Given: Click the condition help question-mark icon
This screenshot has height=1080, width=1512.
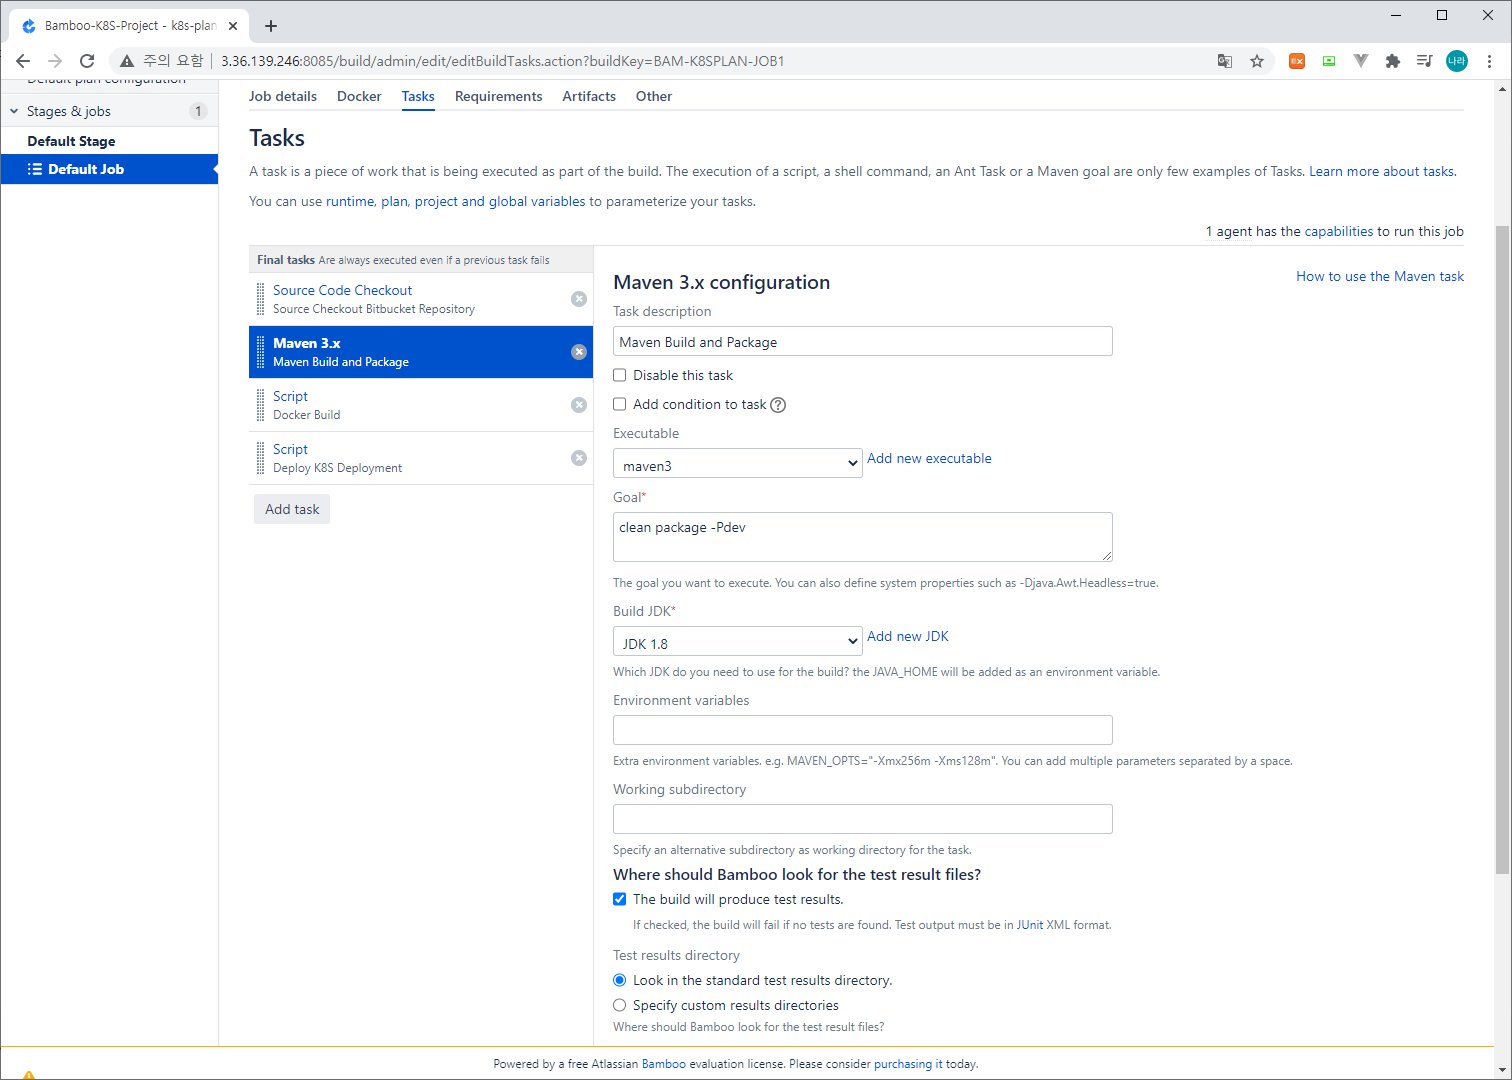Looking at the screenshot, I should coord(778,405).
